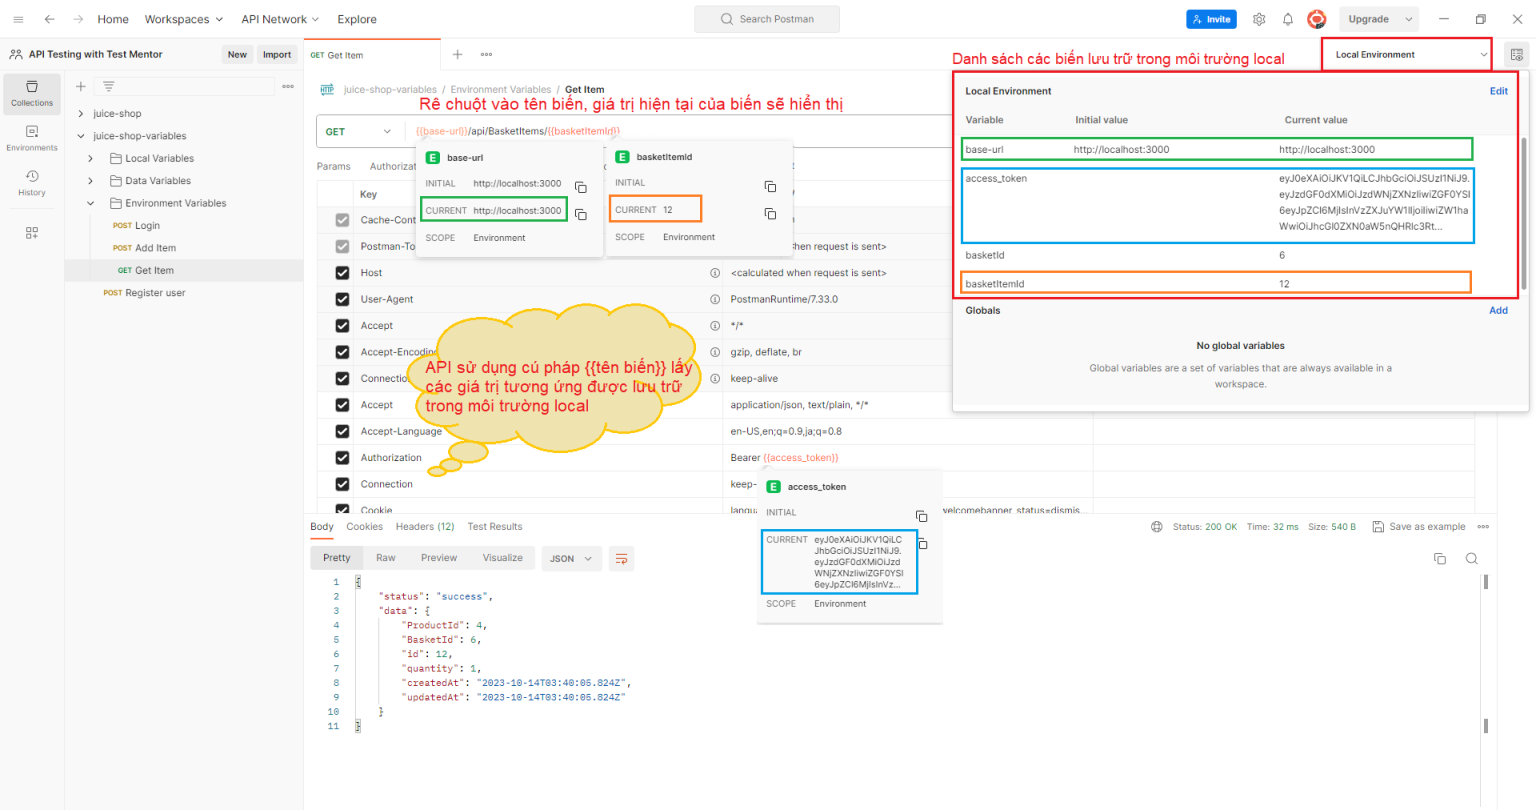Switch to the Raw view tab
Image resolution: width=1536 pixels, height=810 pixels.
pyautogui.click(x=386, y=558)
